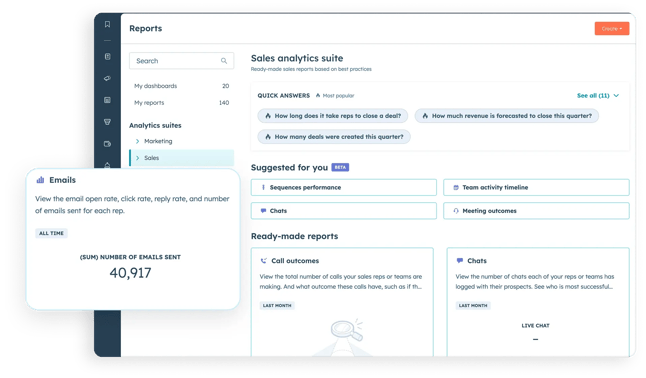This screenshot has height=378, width=646.
Task: Open the wallet commerce sidebar icon
Action: click(107, 144)
